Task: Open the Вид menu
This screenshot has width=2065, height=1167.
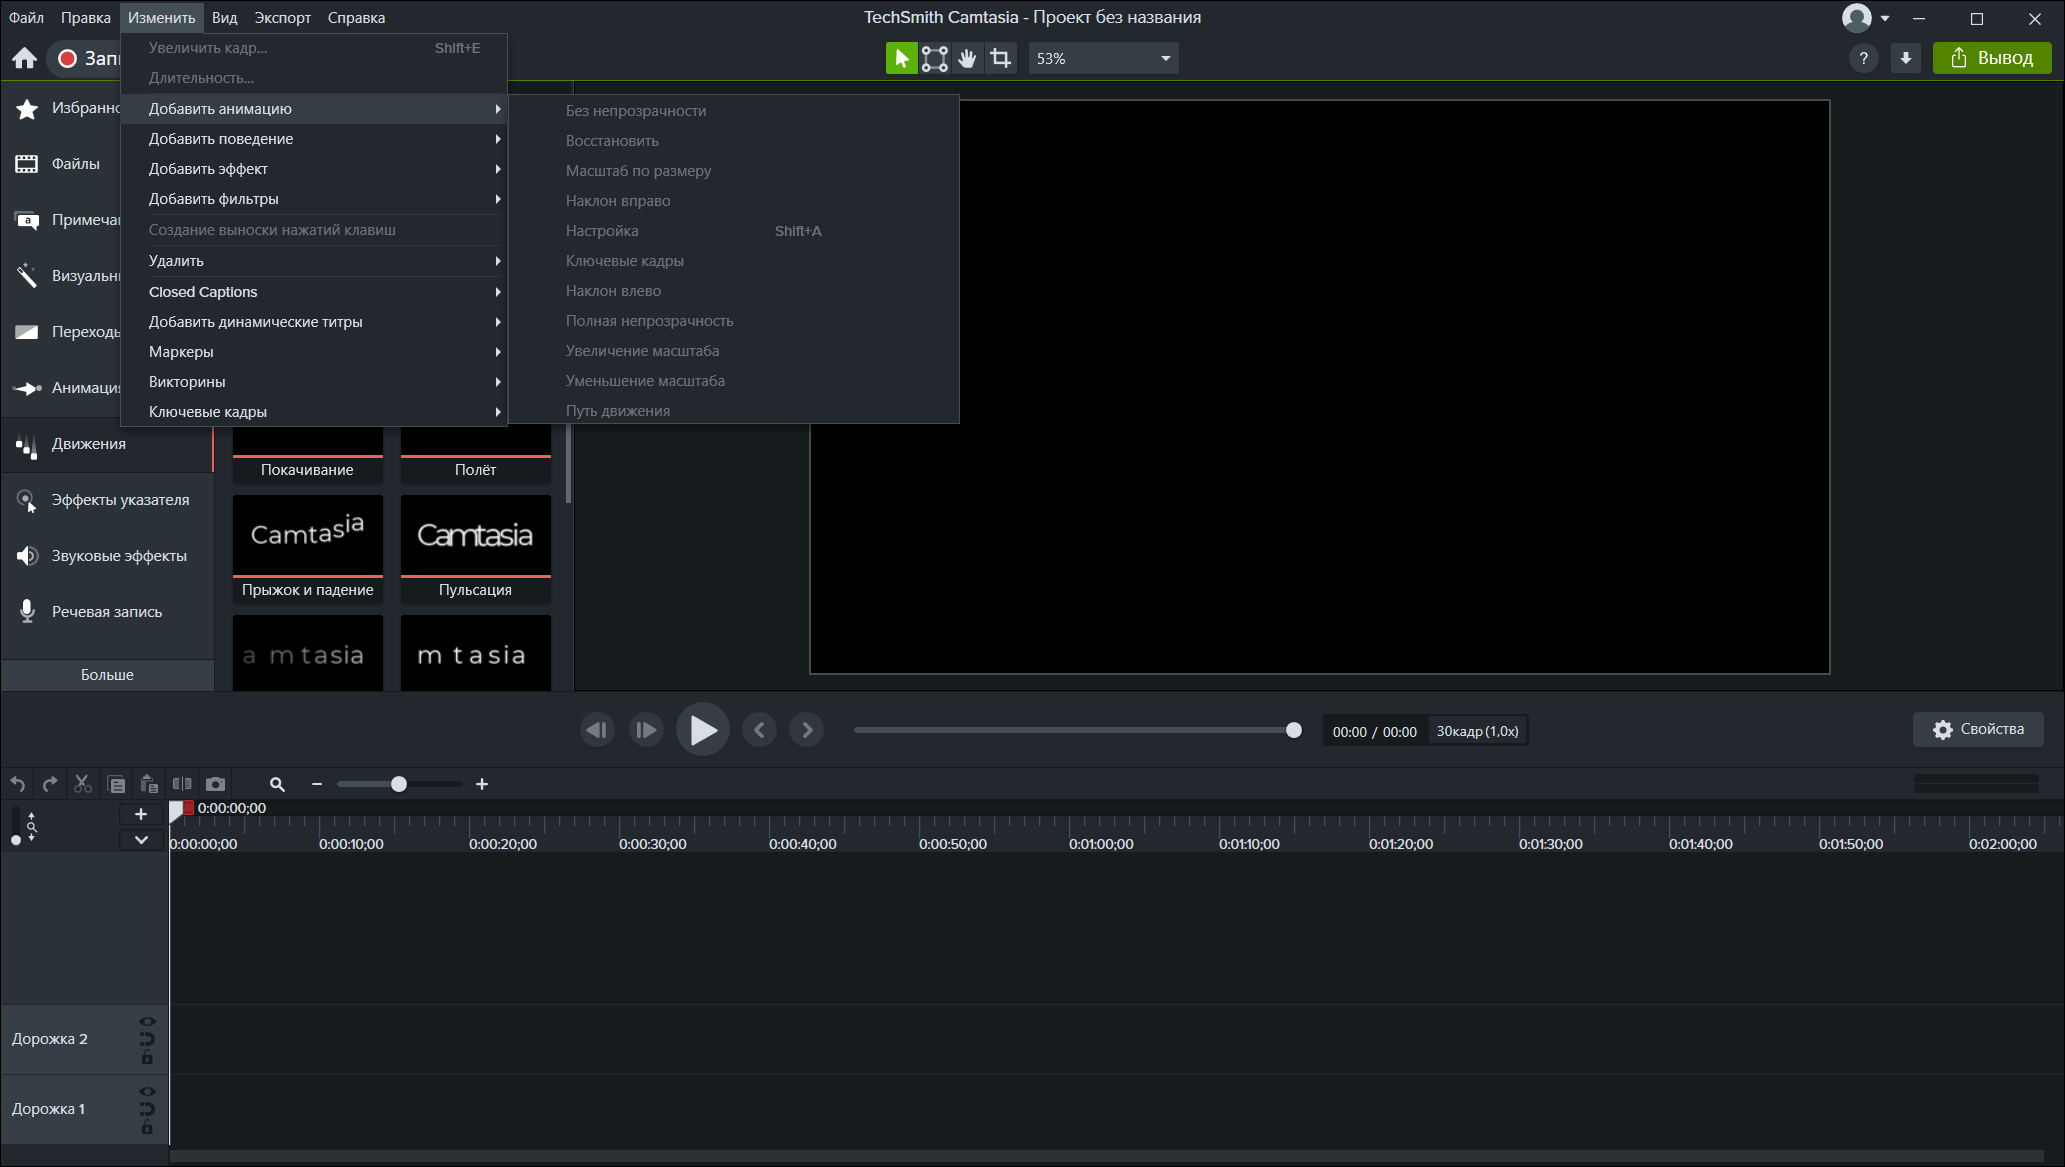Action: [224, 17]
